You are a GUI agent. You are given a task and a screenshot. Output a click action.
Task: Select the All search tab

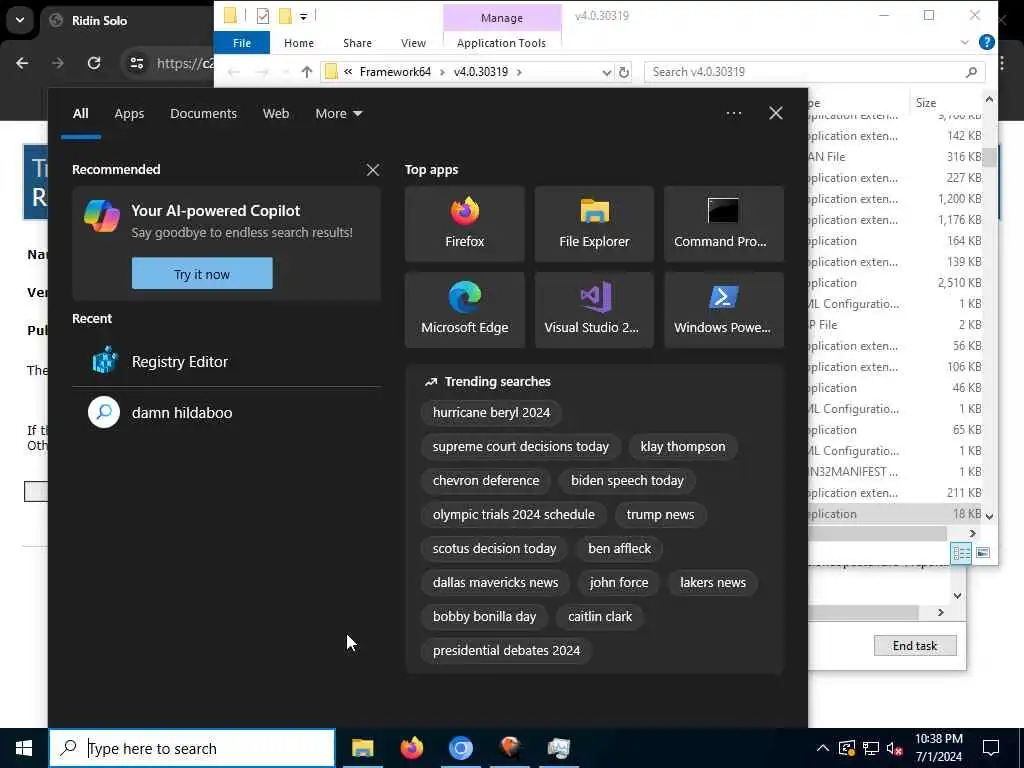(80, 114)
